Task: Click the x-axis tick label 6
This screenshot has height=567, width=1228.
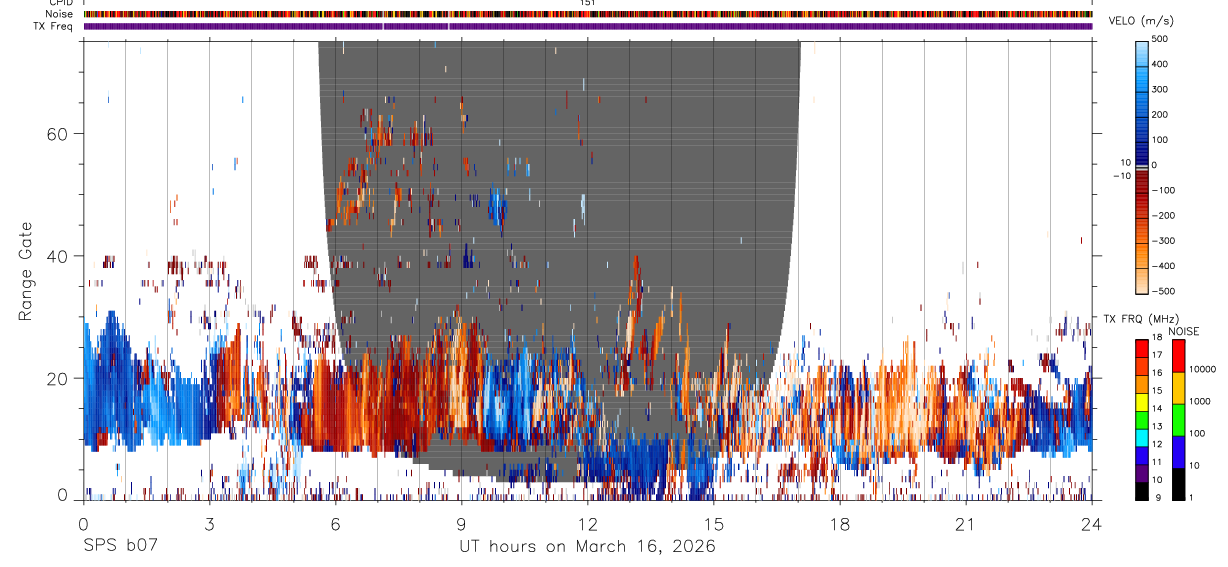Action: [x=335, y=525]
